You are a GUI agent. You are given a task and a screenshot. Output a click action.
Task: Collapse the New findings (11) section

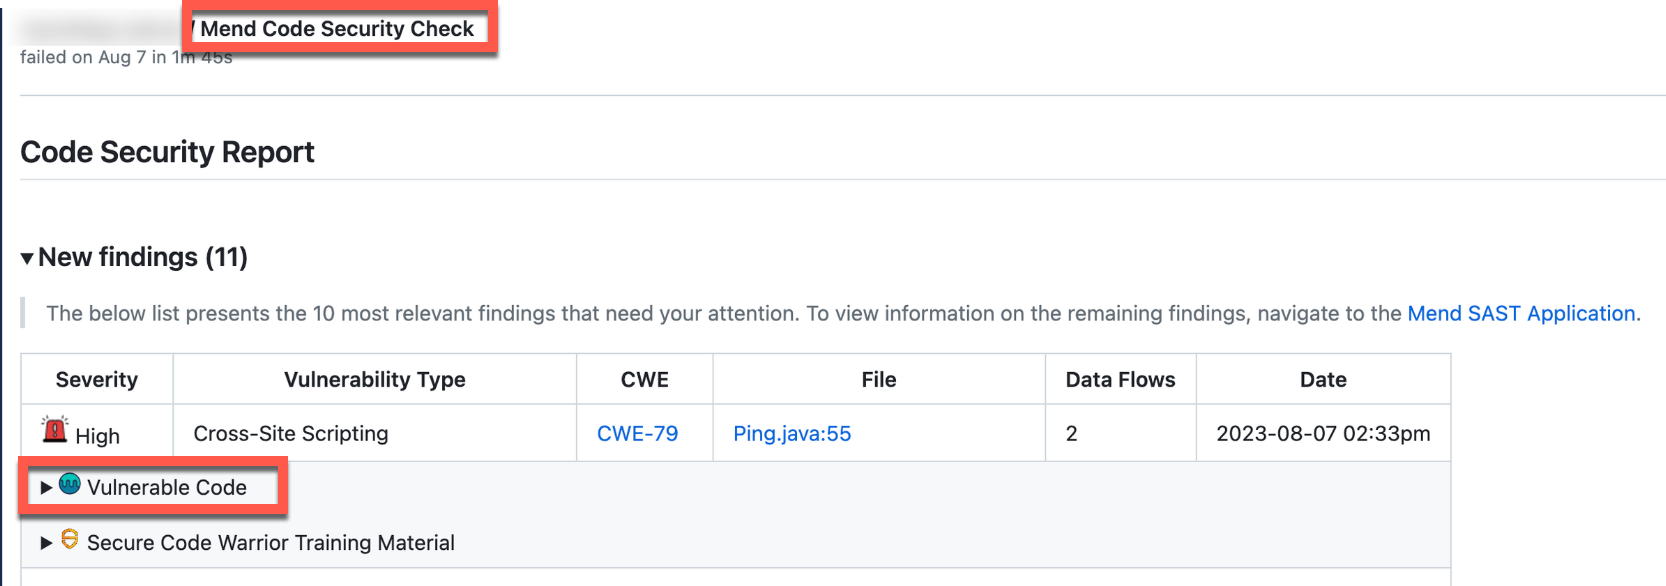pyautogui.click(x=27, y=259)
